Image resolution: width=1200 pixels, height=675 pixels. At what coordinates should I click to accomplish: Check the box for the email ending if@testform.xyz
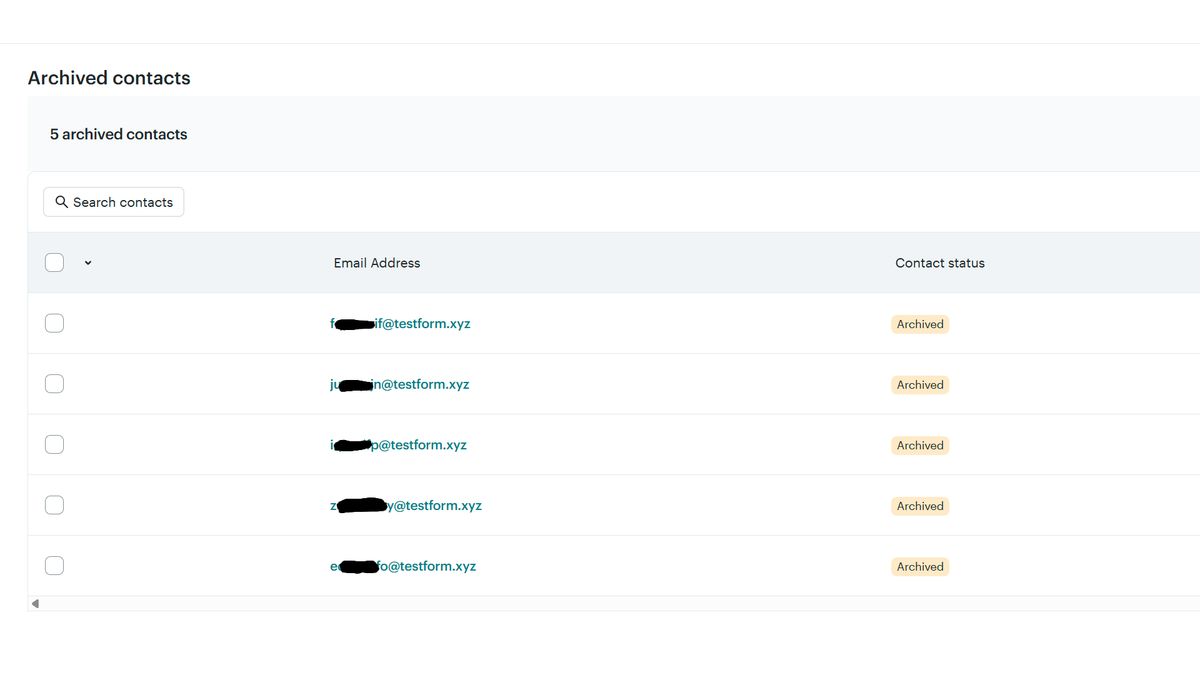[55, 323]
